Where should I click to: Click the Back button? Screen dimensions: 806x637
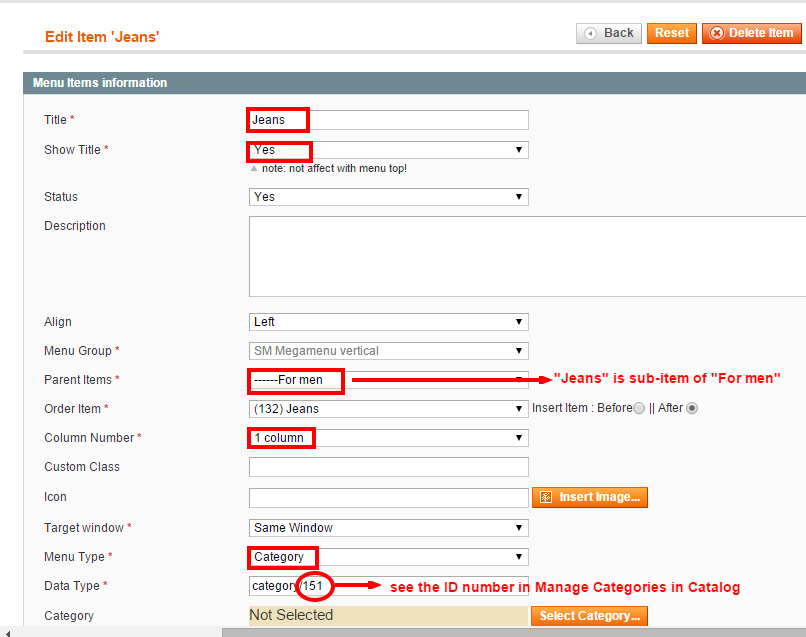(609, 33)
